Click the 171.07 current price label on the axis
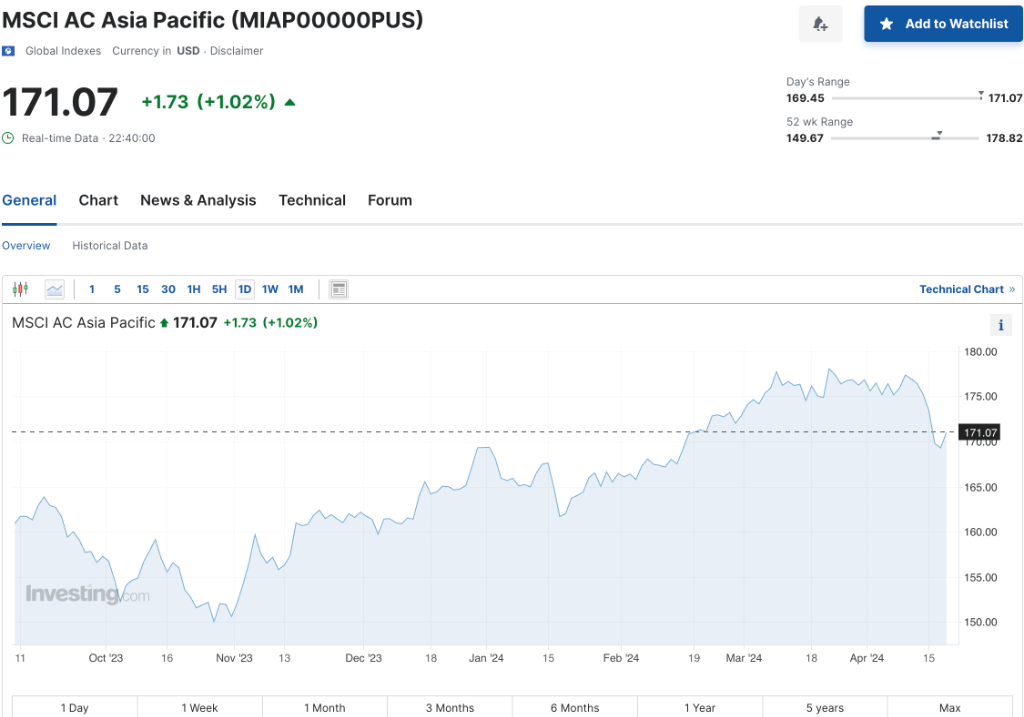 coord(980,432)
